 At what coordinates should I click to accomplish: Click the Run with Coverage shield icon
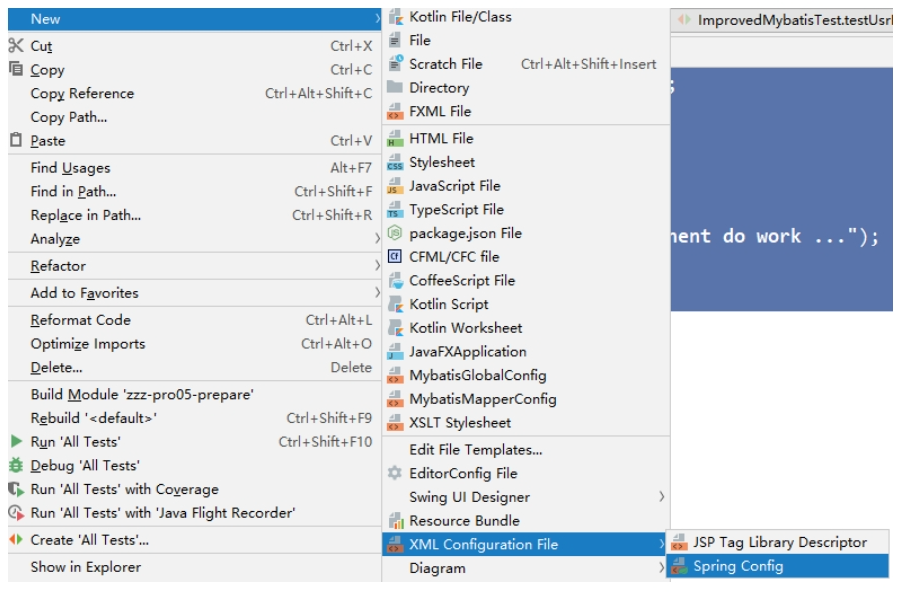tap(16, 489)
